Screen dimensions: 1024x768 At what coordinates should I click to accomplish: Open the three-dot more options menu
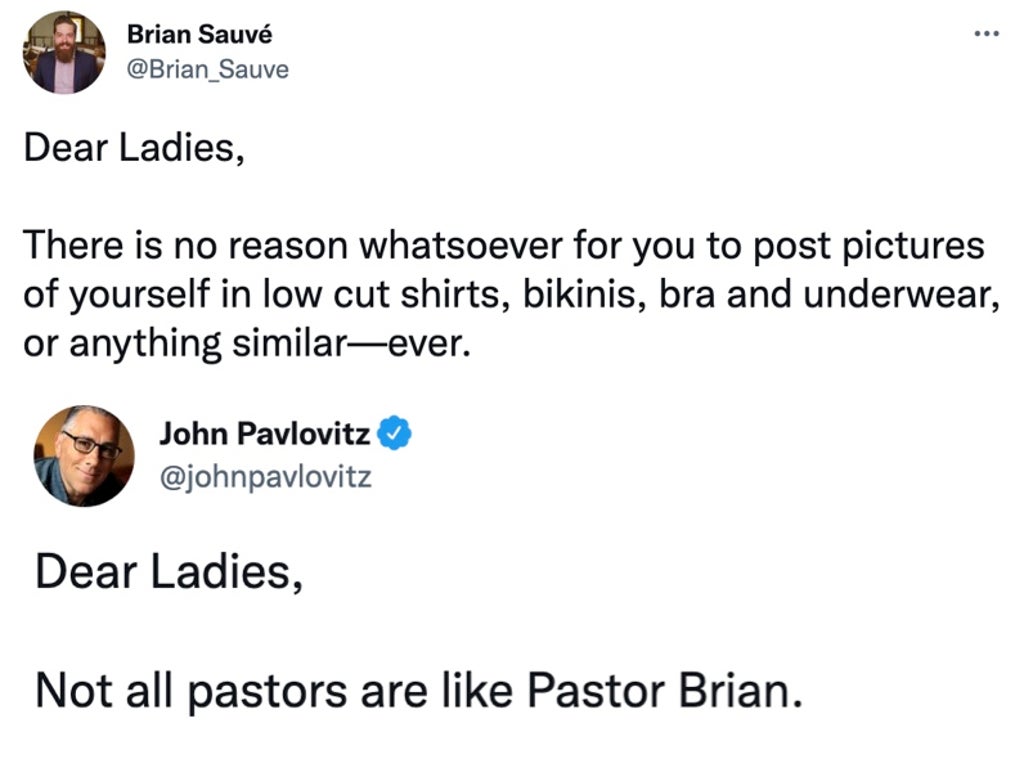click(x=986, y=34)
